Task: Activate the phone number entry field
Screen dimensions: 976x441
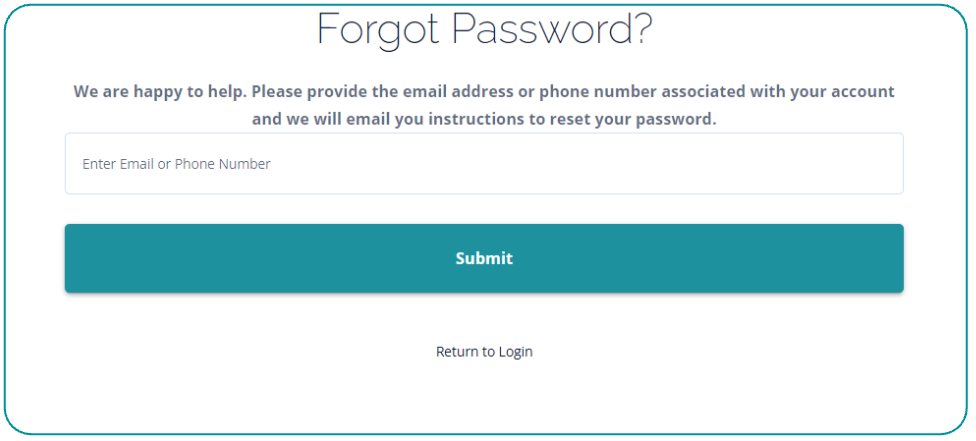Action: tap(484, 164)
